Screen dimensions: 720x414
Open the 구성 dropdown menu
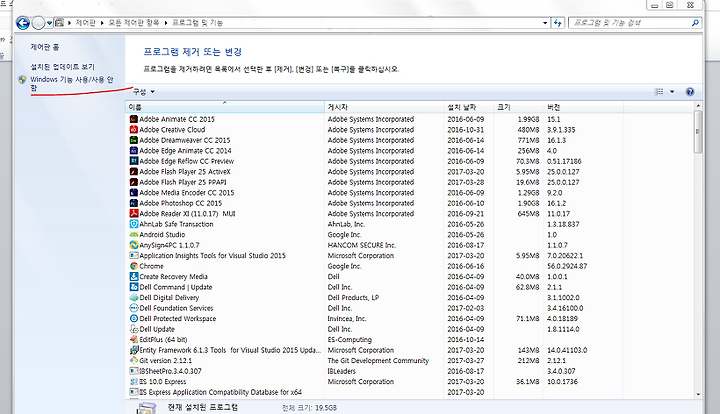click(144, 92)
